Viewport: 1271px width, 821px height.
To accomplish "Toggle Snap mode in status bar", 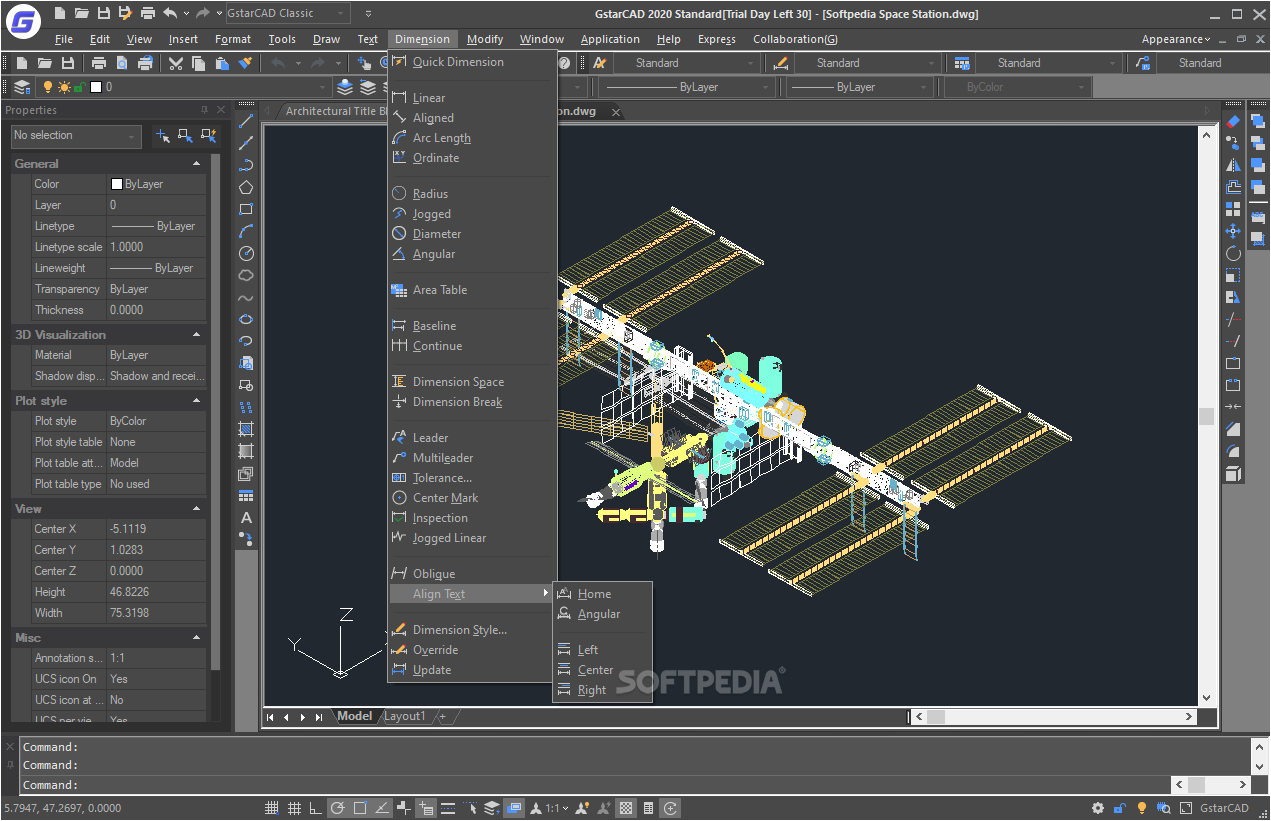I will point(272,808).
